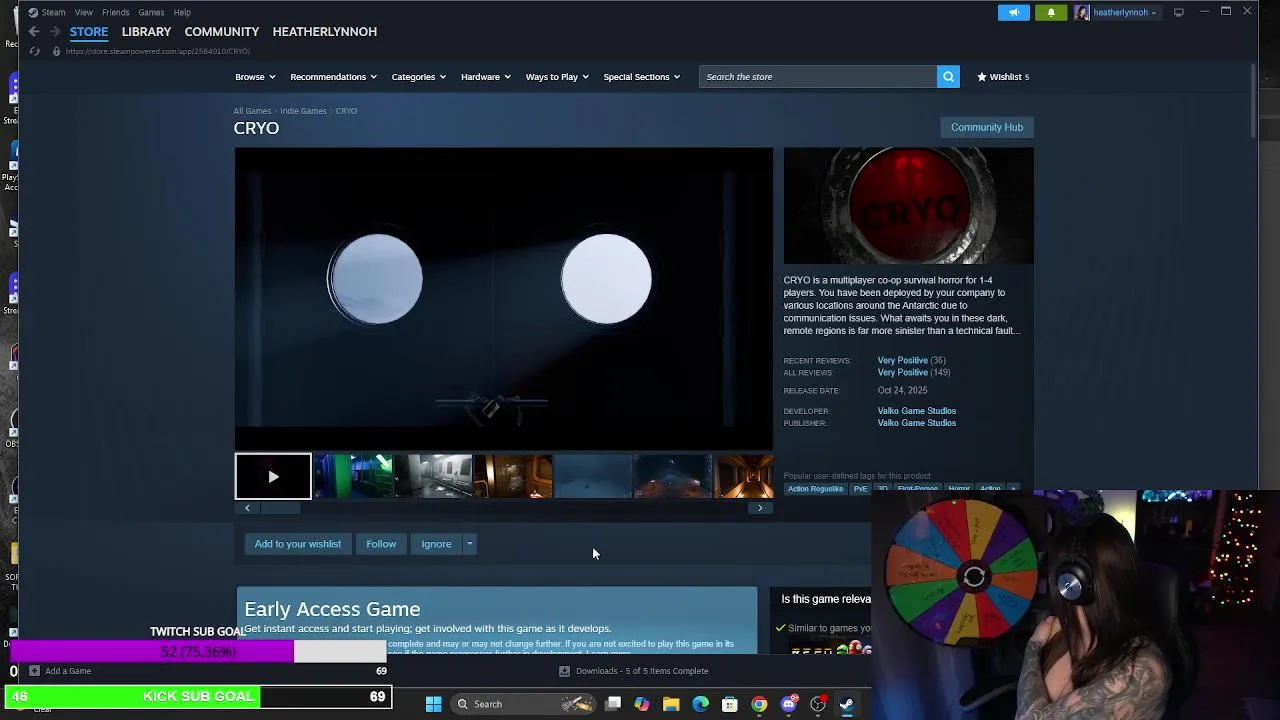1280x720 pixels.
Task: Expand more tags with plus button
Action: (1013, 489)
